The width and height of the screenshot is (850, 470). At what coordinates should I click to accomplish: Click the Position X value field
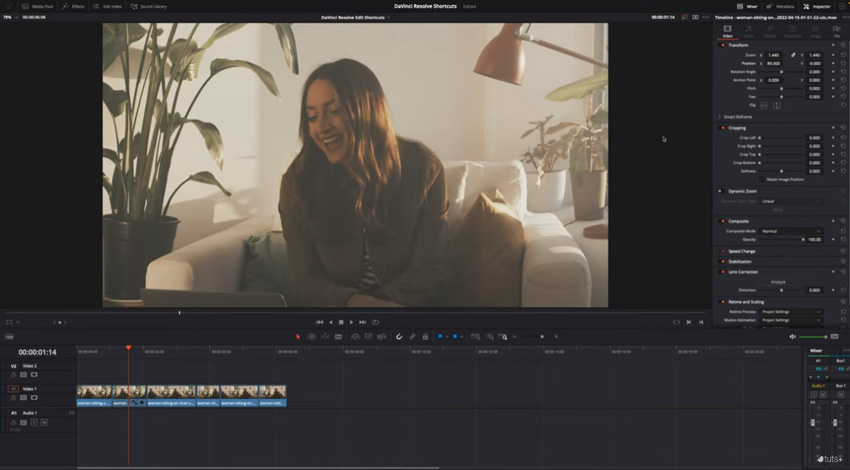click(774, 63)
